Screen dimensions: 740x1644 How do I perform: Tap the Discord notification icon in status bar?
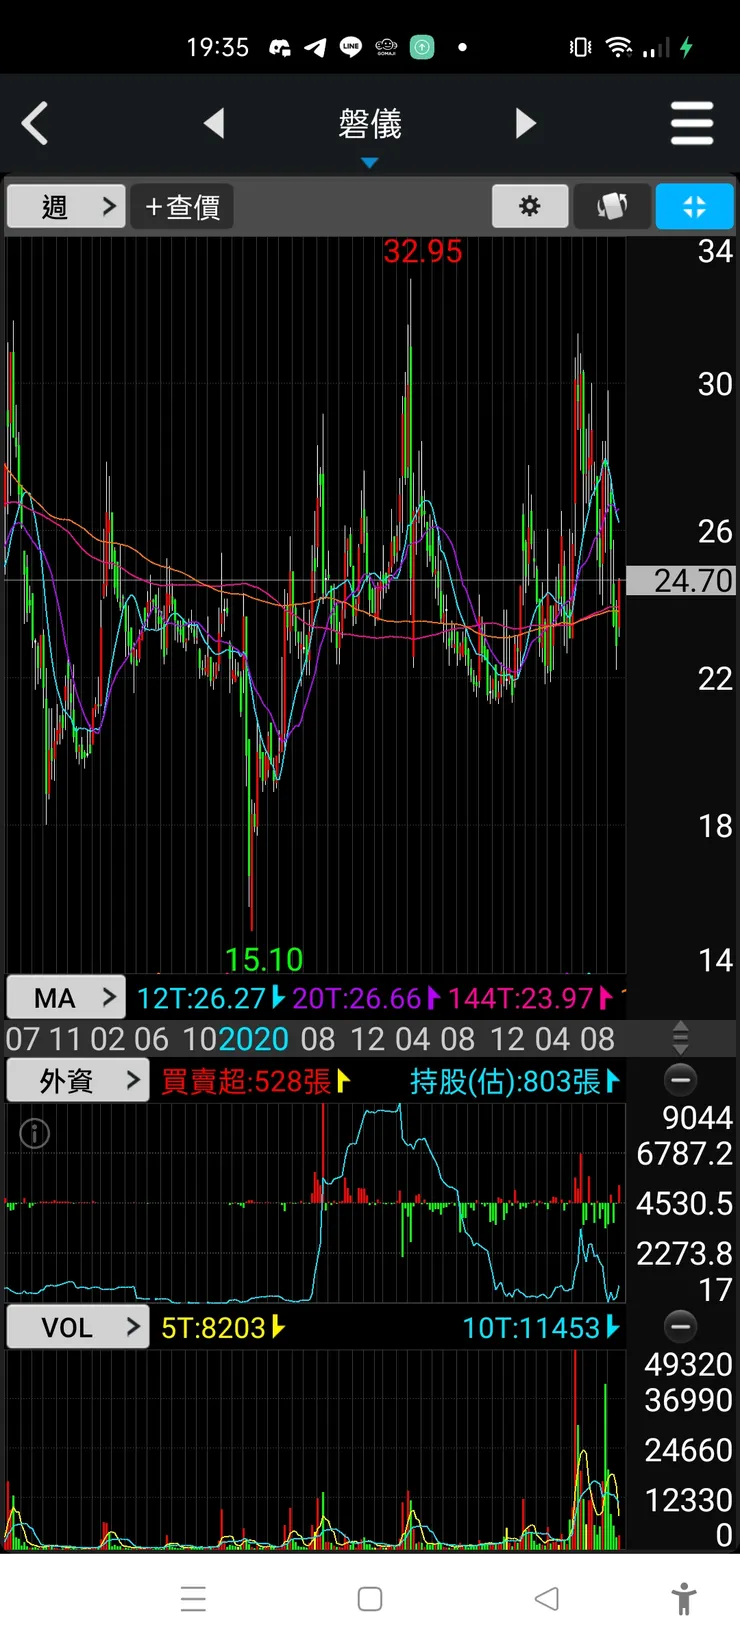280,47
